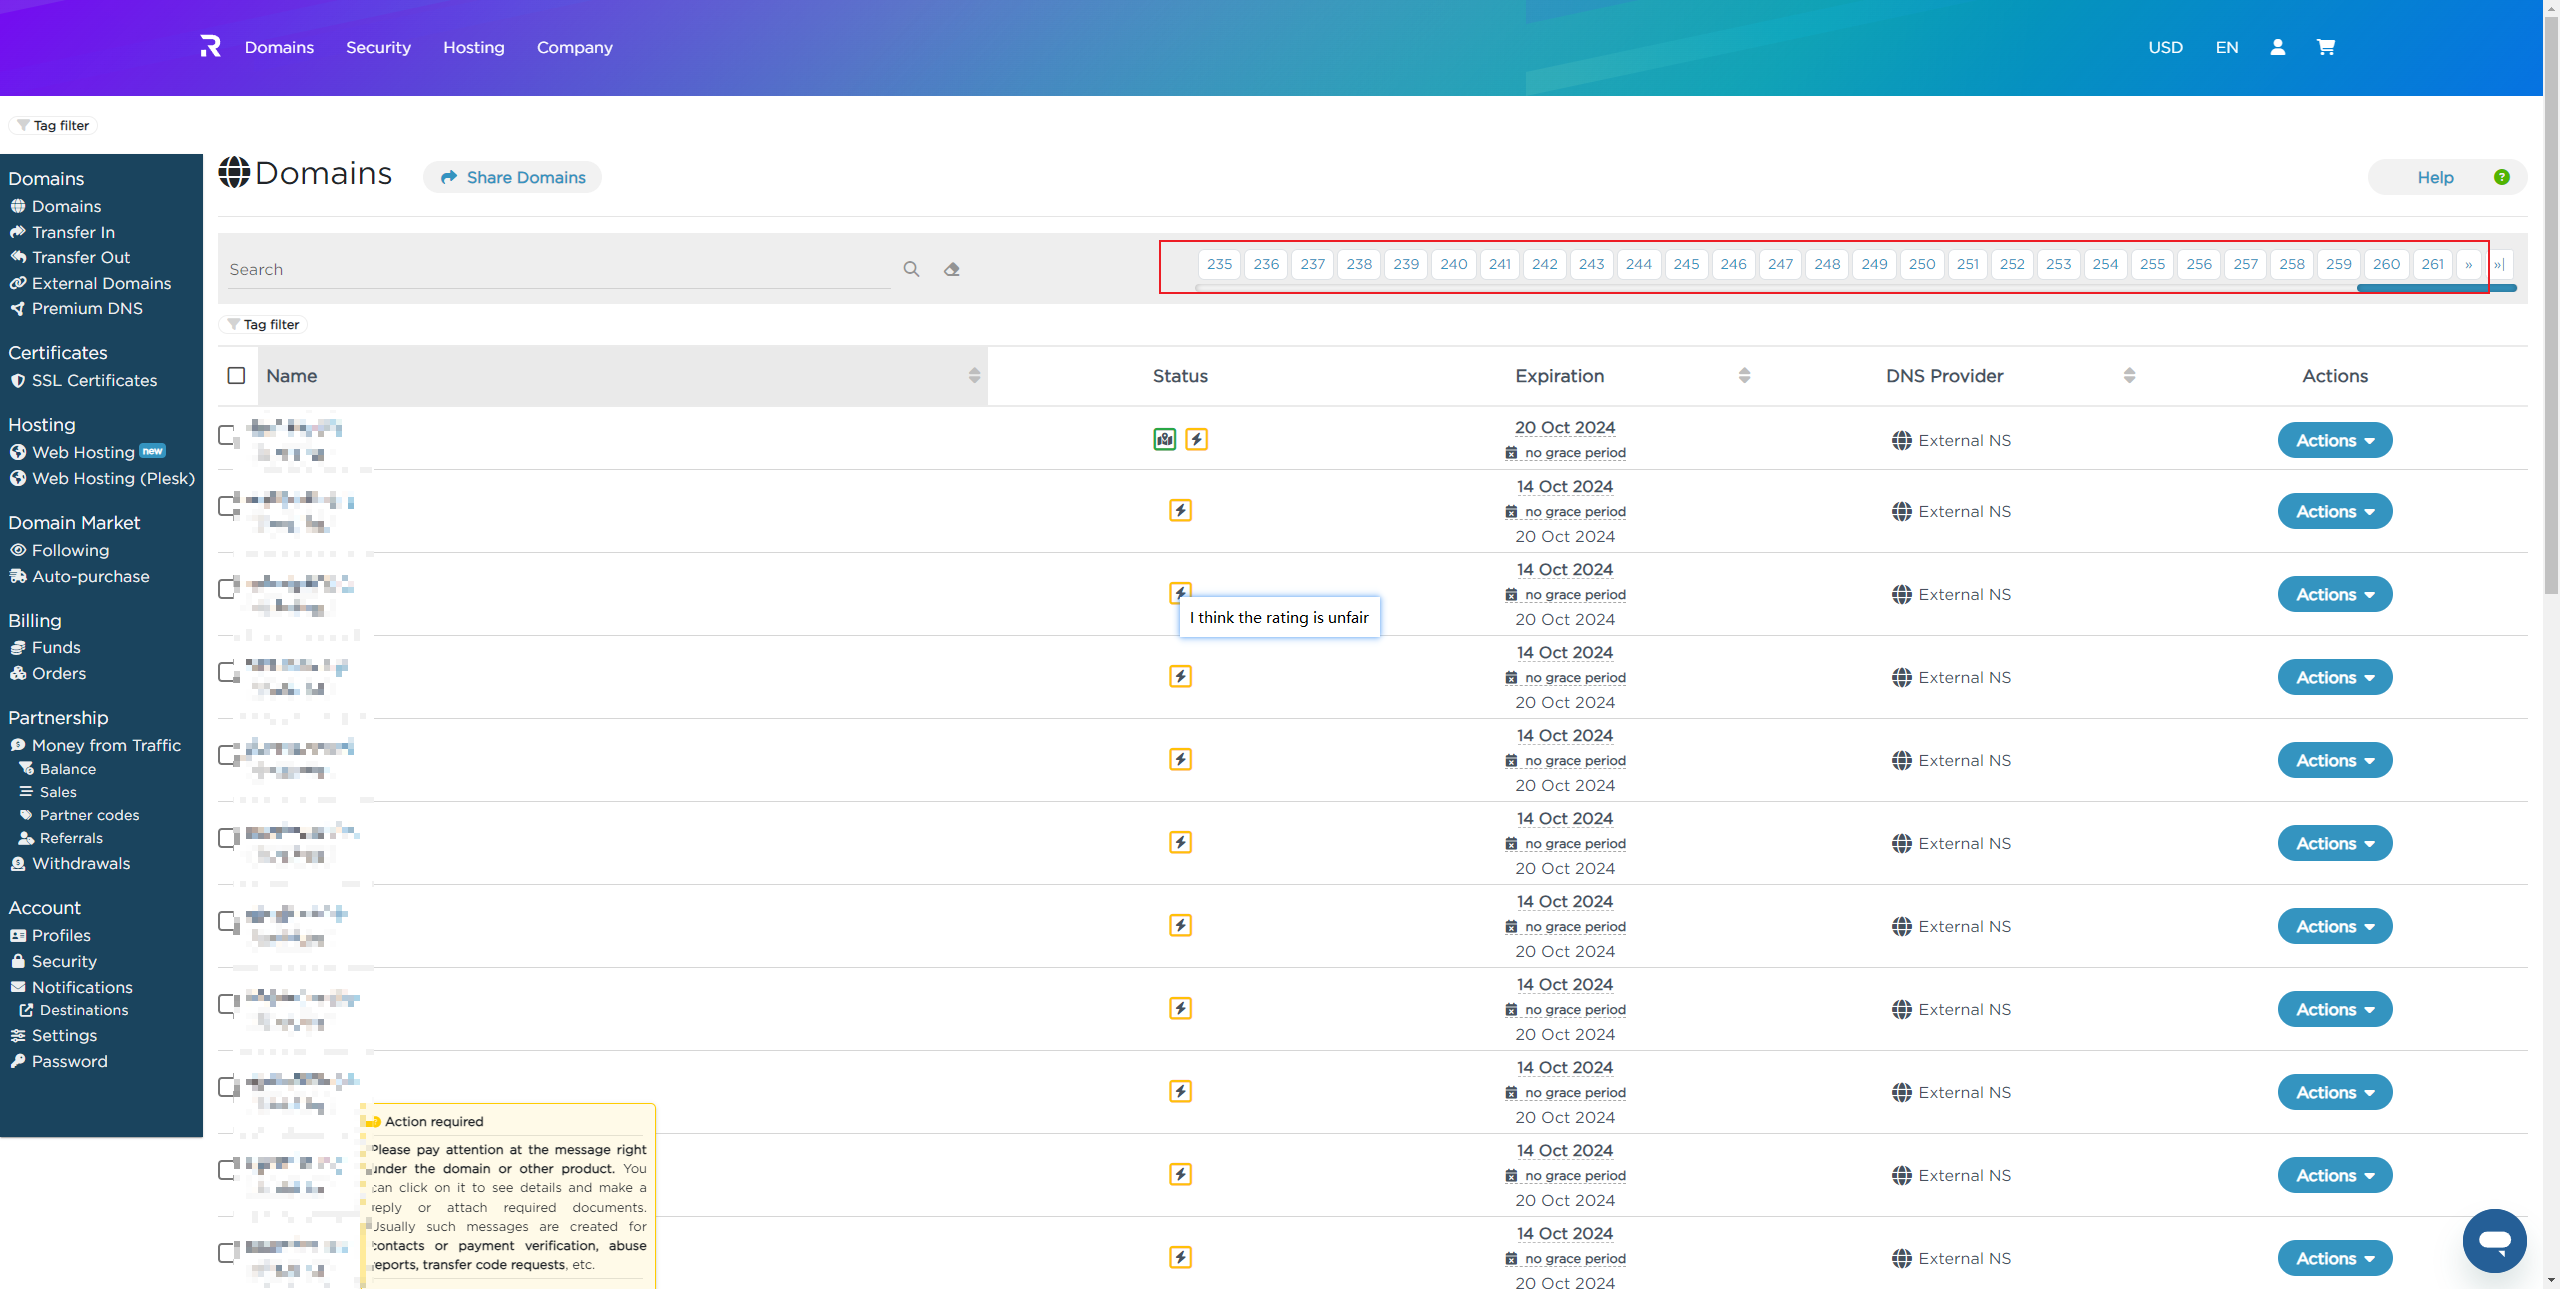Focus the Search input field
This screenshot has height=1289, width=2560.
(x=560, y=269)
